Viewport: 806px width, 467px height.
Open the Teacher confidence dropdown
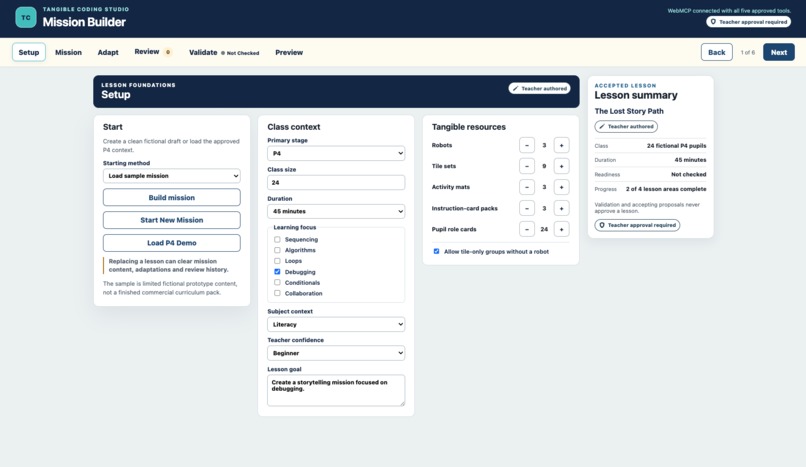[336, 353]
